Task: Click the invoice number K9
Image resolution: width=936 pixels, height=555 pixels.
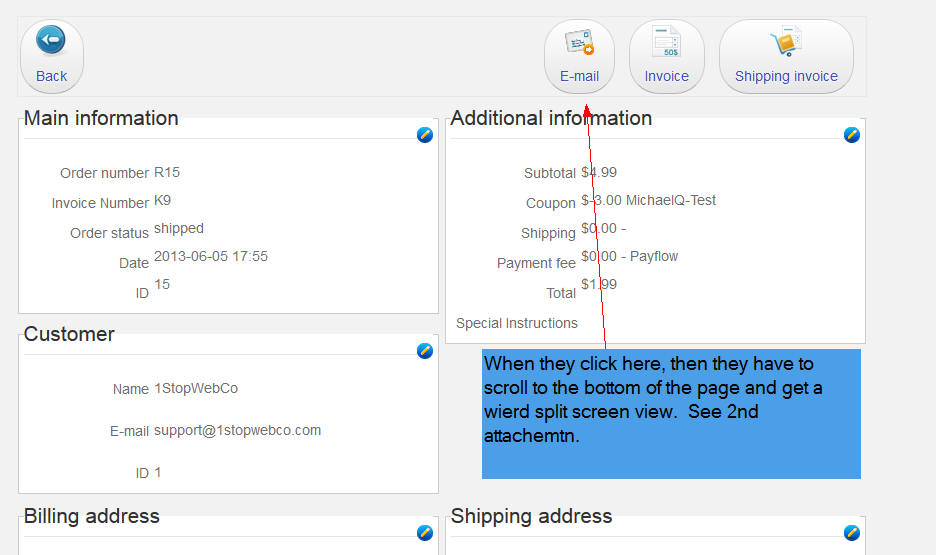Action: [163, 201]
